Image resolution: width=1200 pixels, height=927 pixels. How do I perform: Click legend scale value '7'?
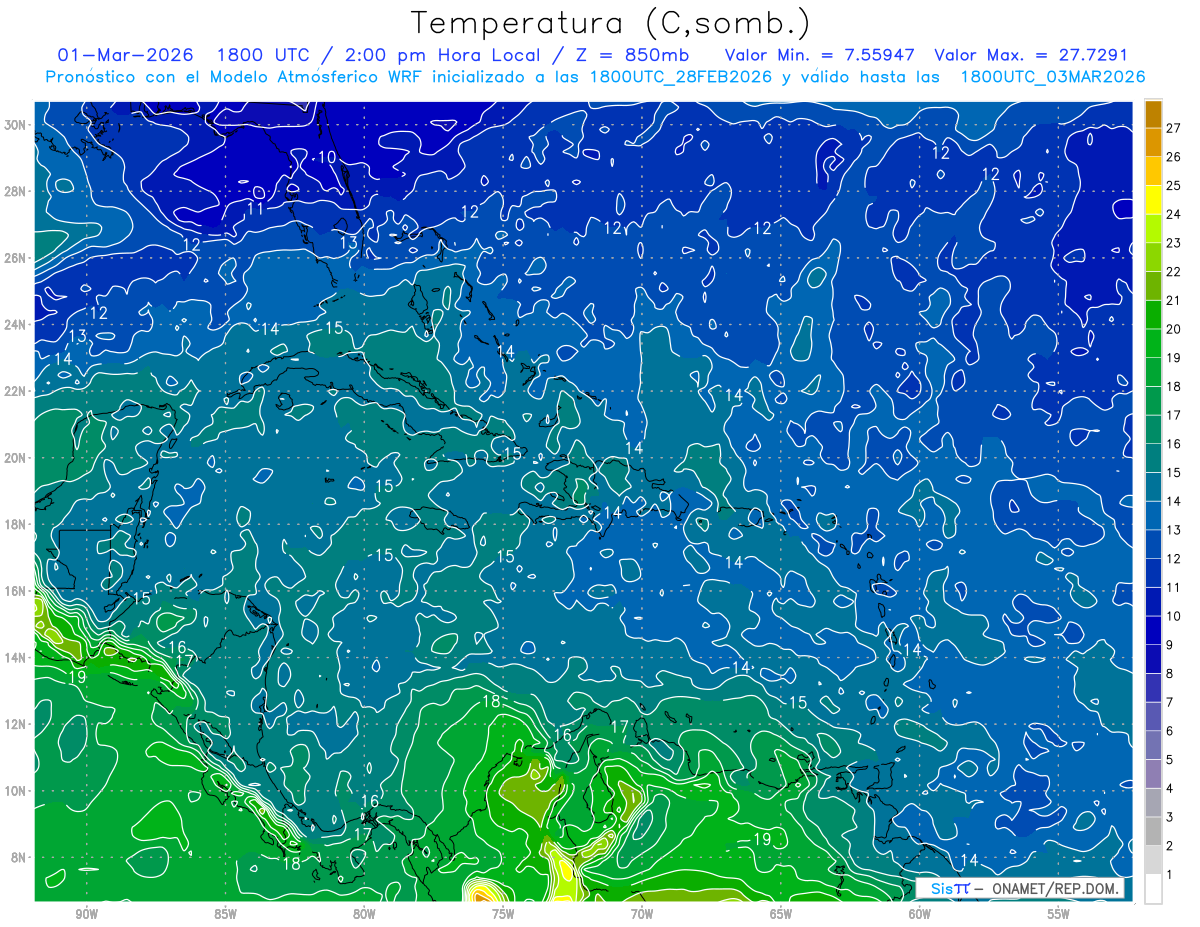click(1169, 702)
